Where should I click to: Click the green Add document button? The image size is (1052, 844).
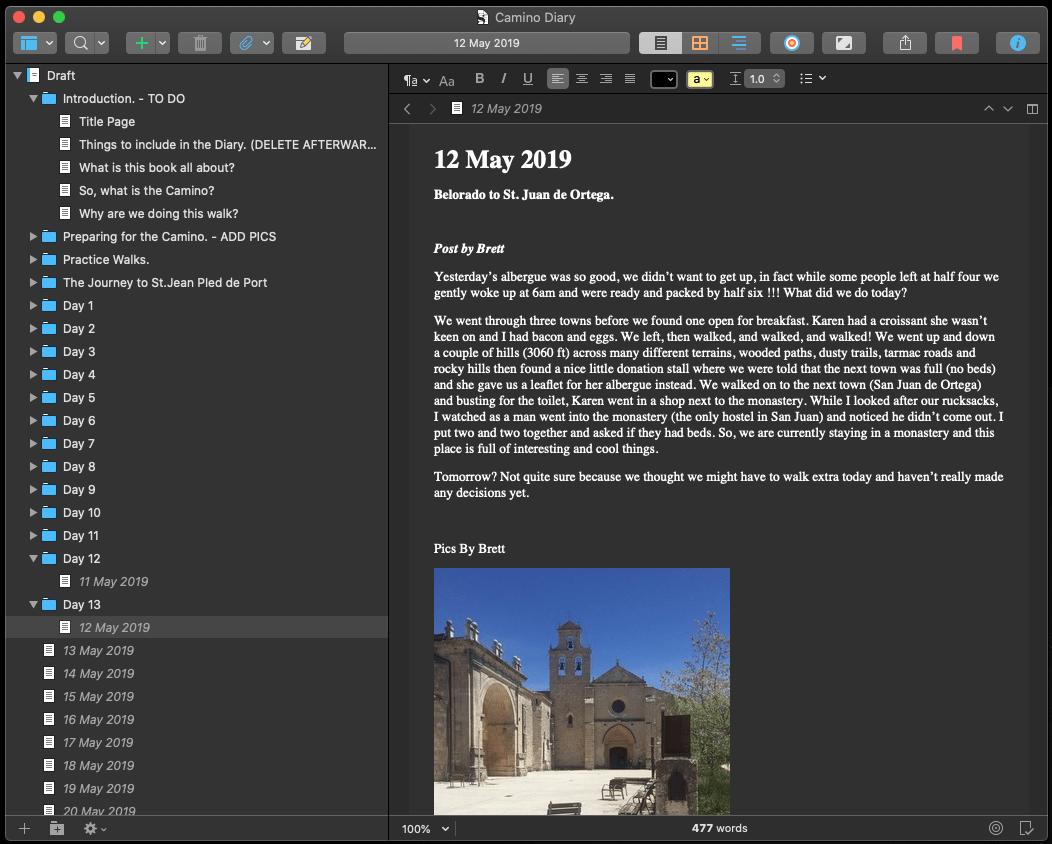[142, 43]
